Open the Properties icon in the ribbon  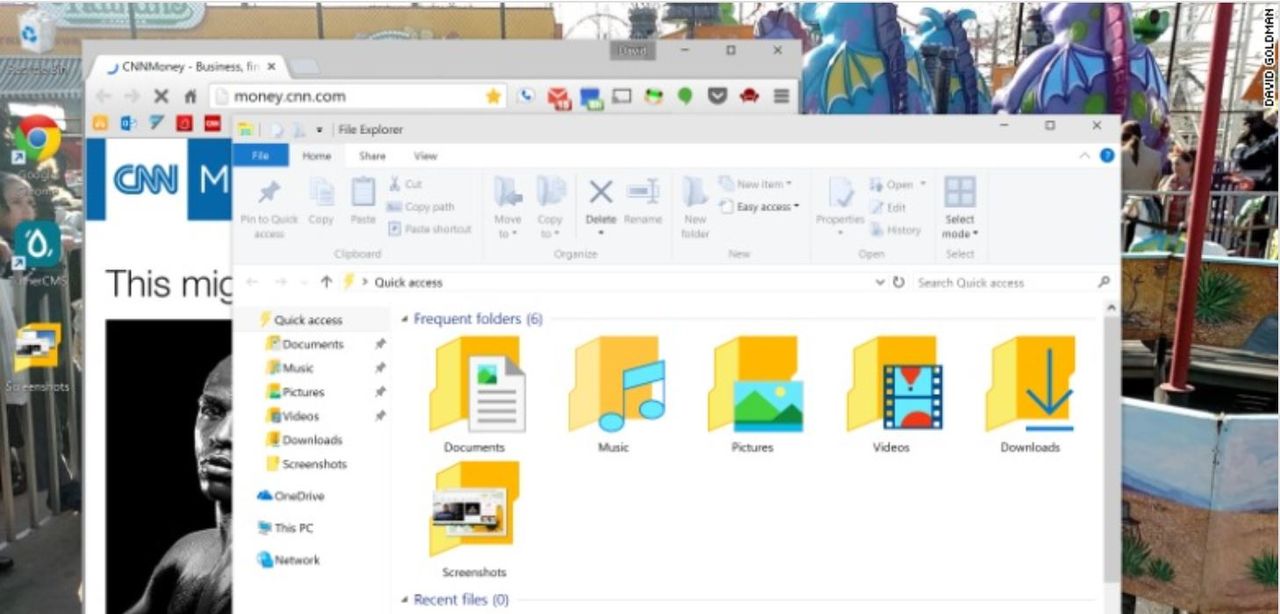(840, 194)
